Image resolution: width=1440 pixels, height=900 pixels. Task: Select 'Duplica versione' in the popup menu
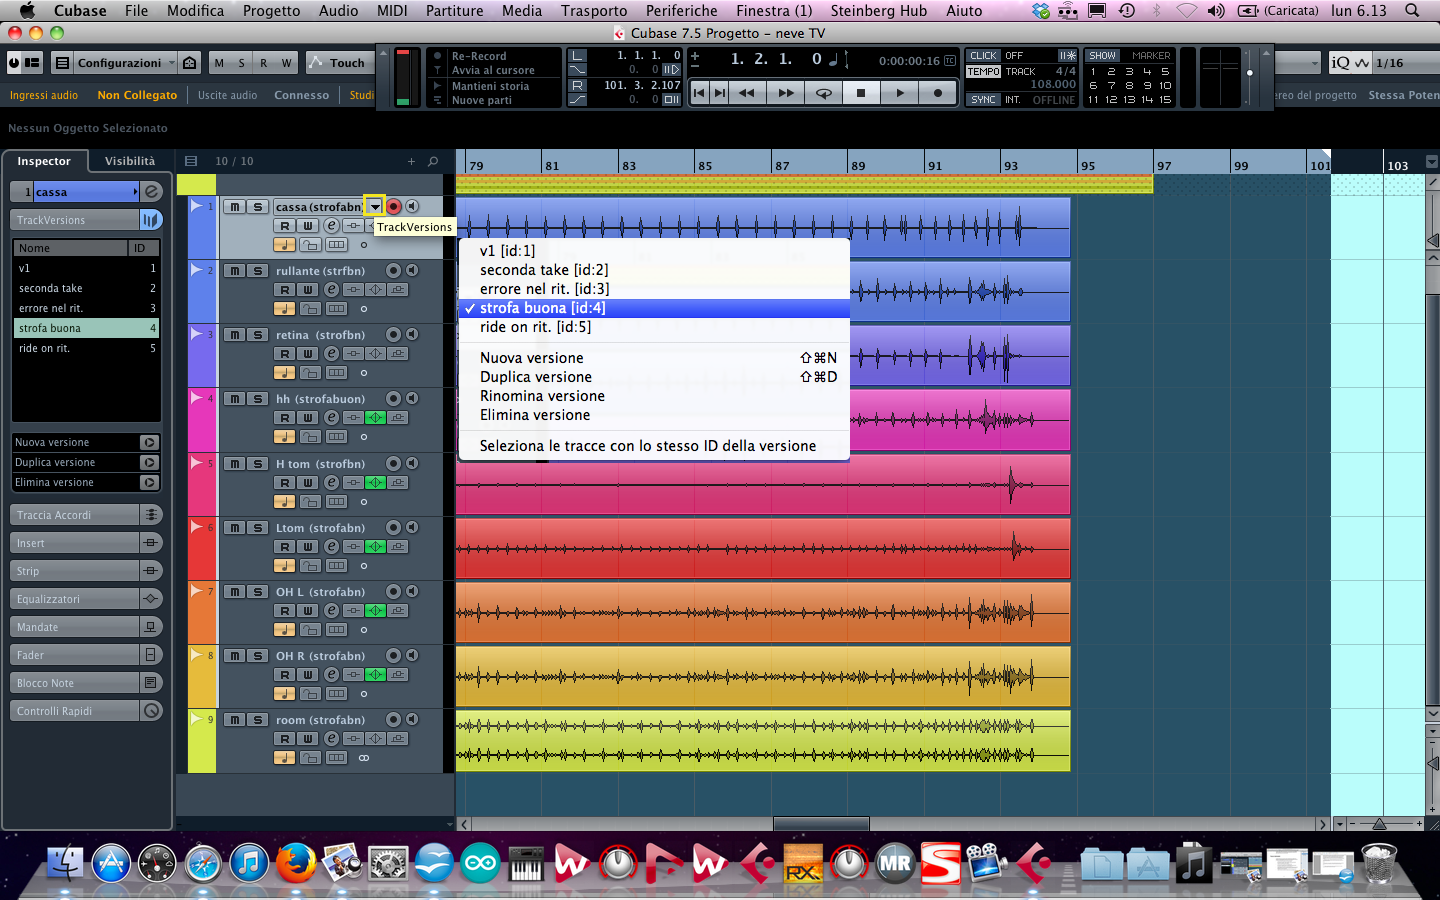pyautogui.click(x=654, y=377)
